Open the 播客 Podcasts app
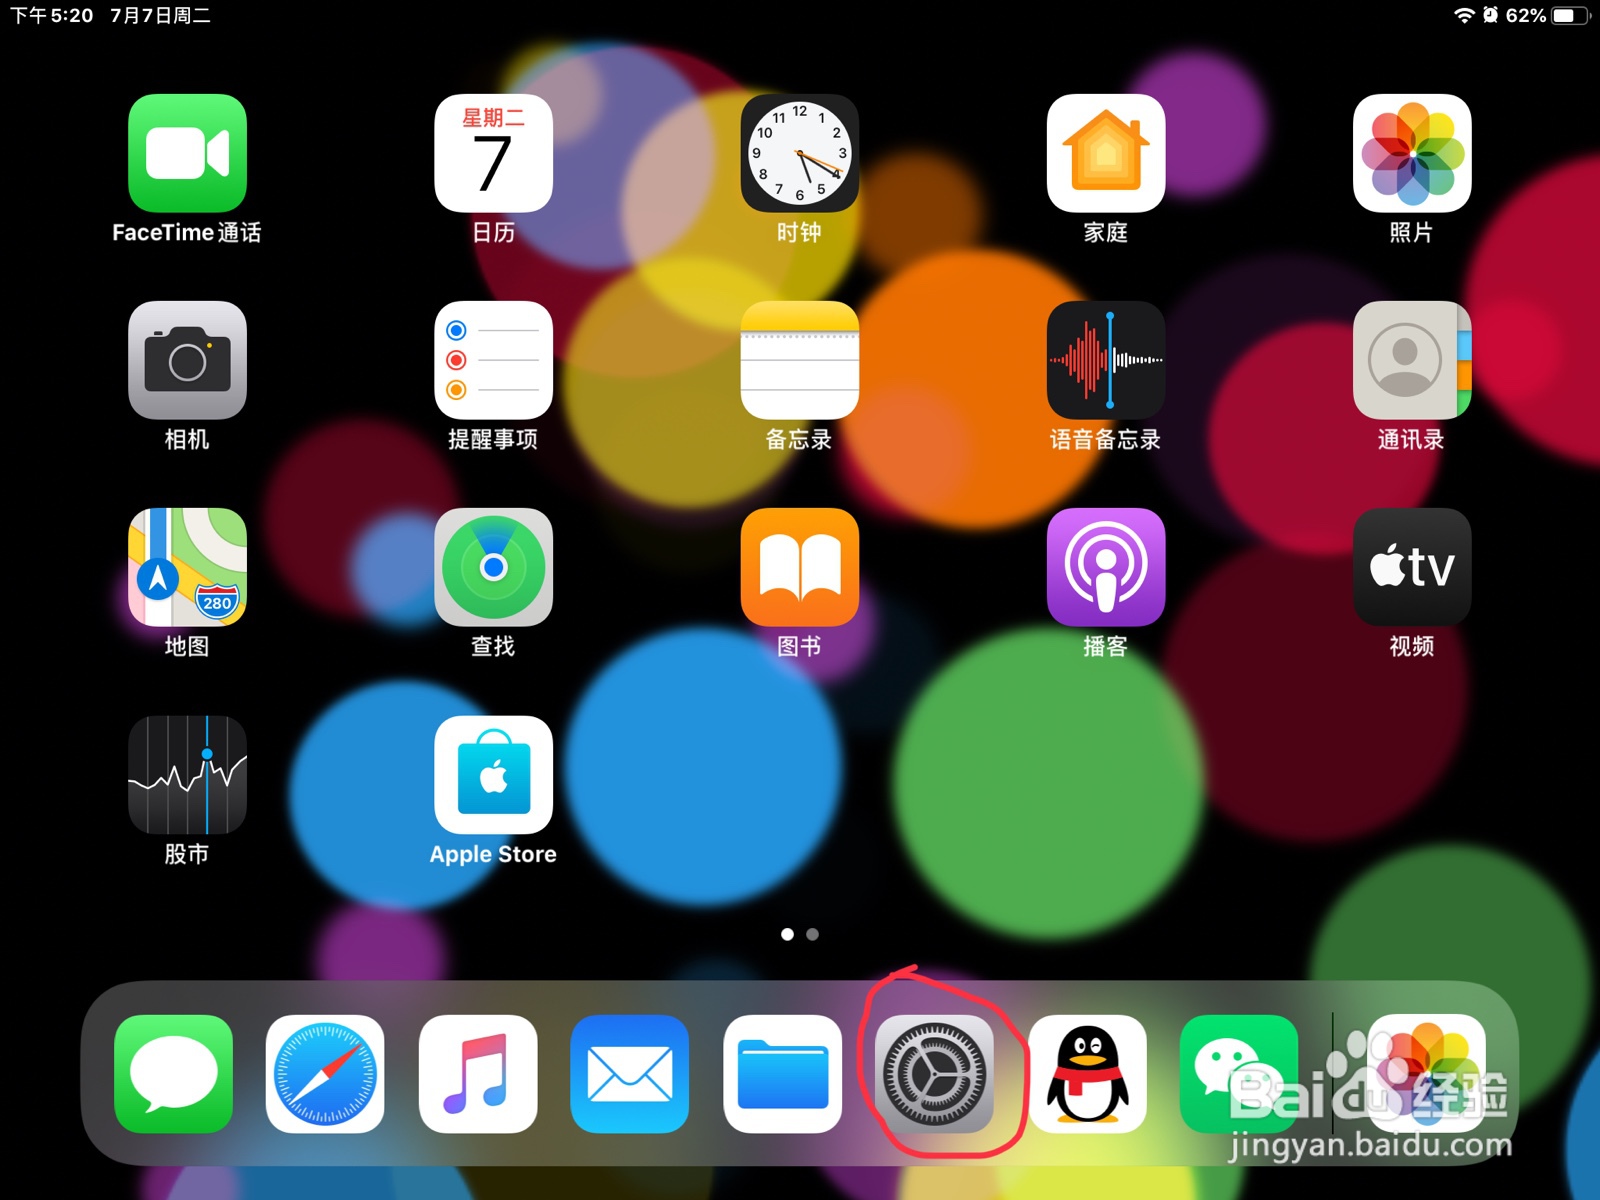Image resolution: width=1600 pixels, height=1200 pixels. (x=1106, y=568)
